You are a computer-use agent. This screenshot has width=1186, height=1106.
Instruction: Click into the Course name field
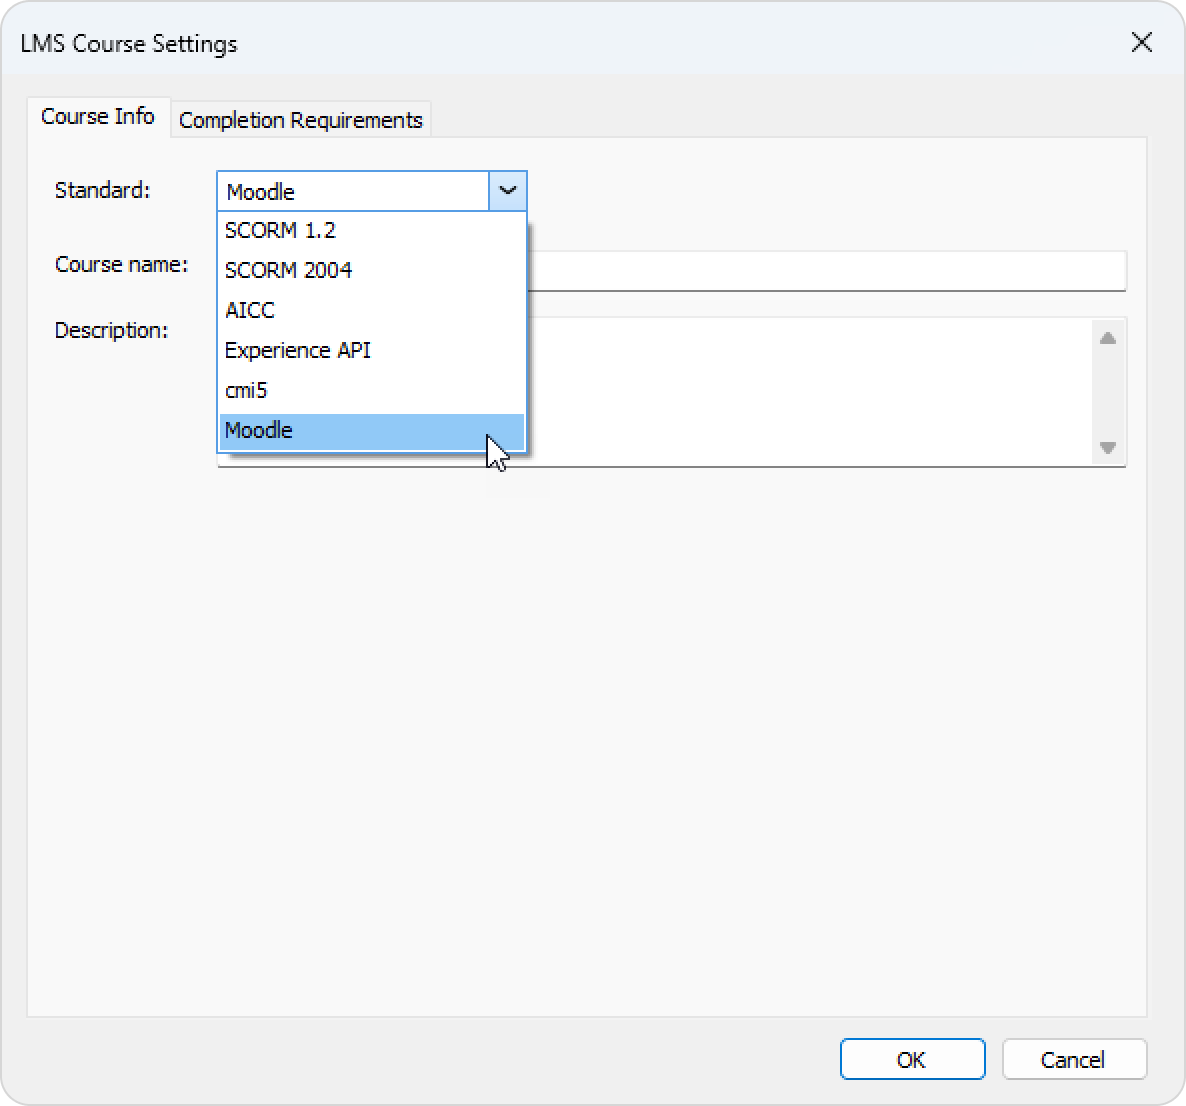click(825, 270)
